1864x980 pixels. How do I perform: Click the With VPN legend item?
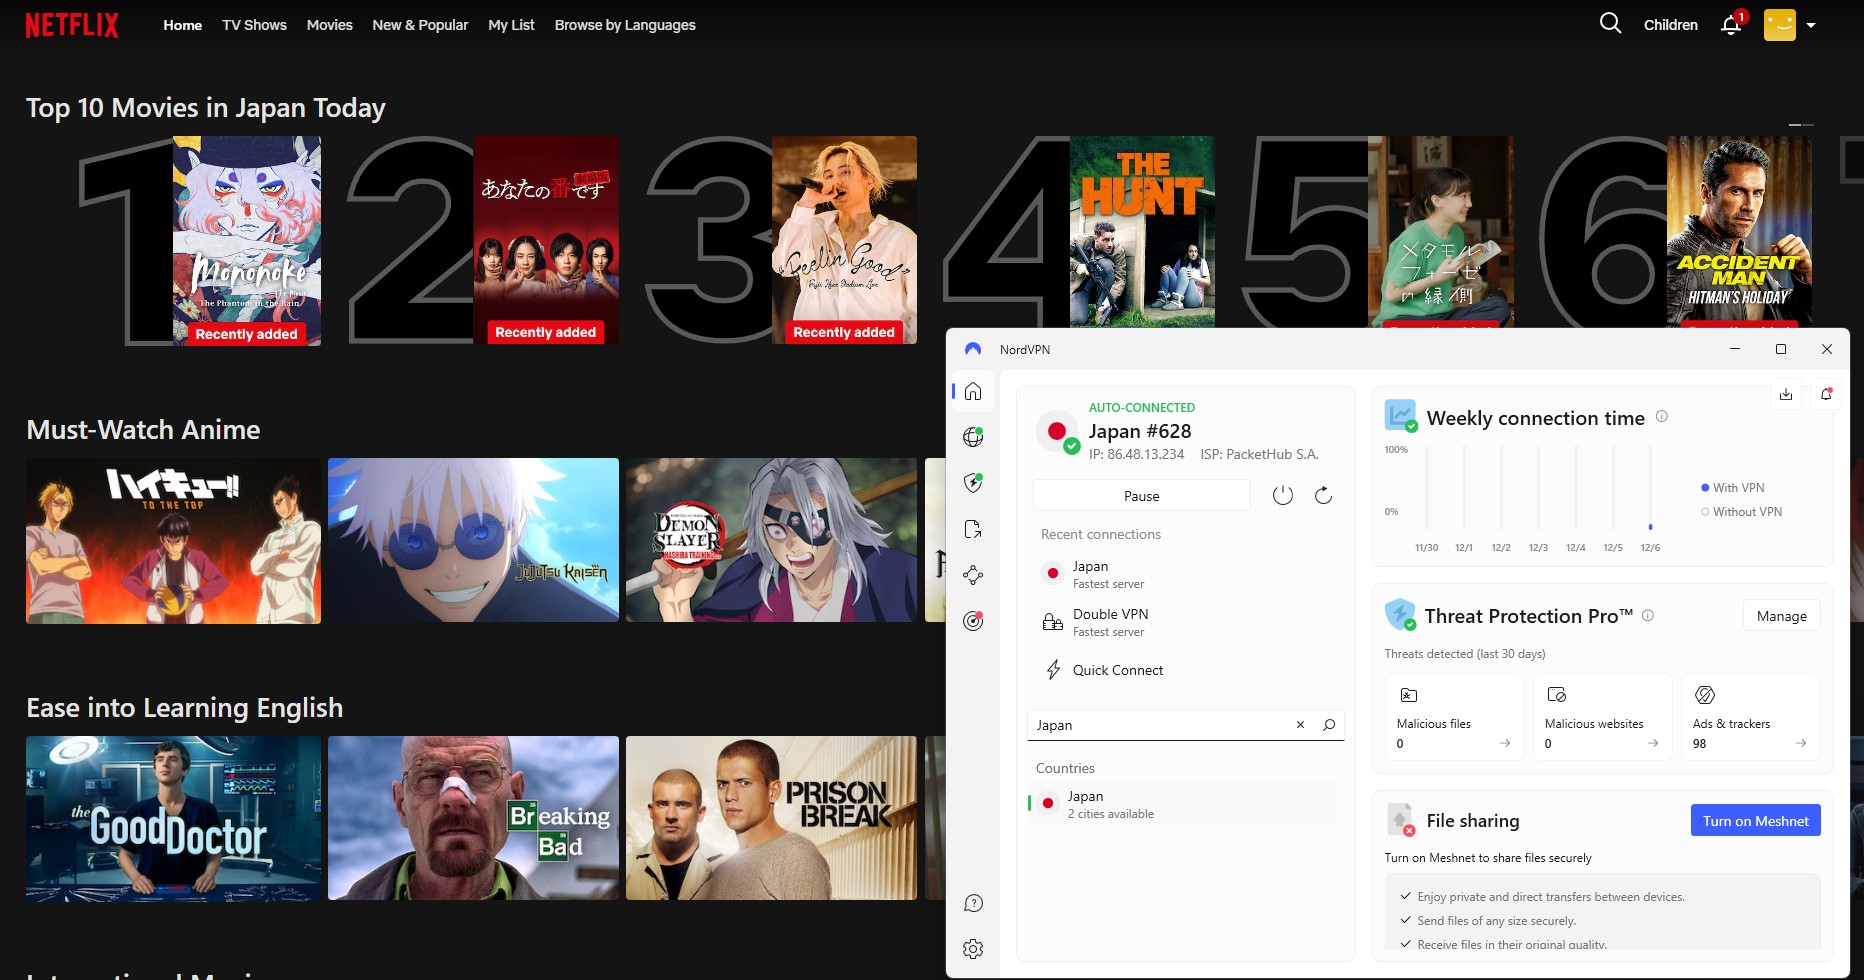1733,488
